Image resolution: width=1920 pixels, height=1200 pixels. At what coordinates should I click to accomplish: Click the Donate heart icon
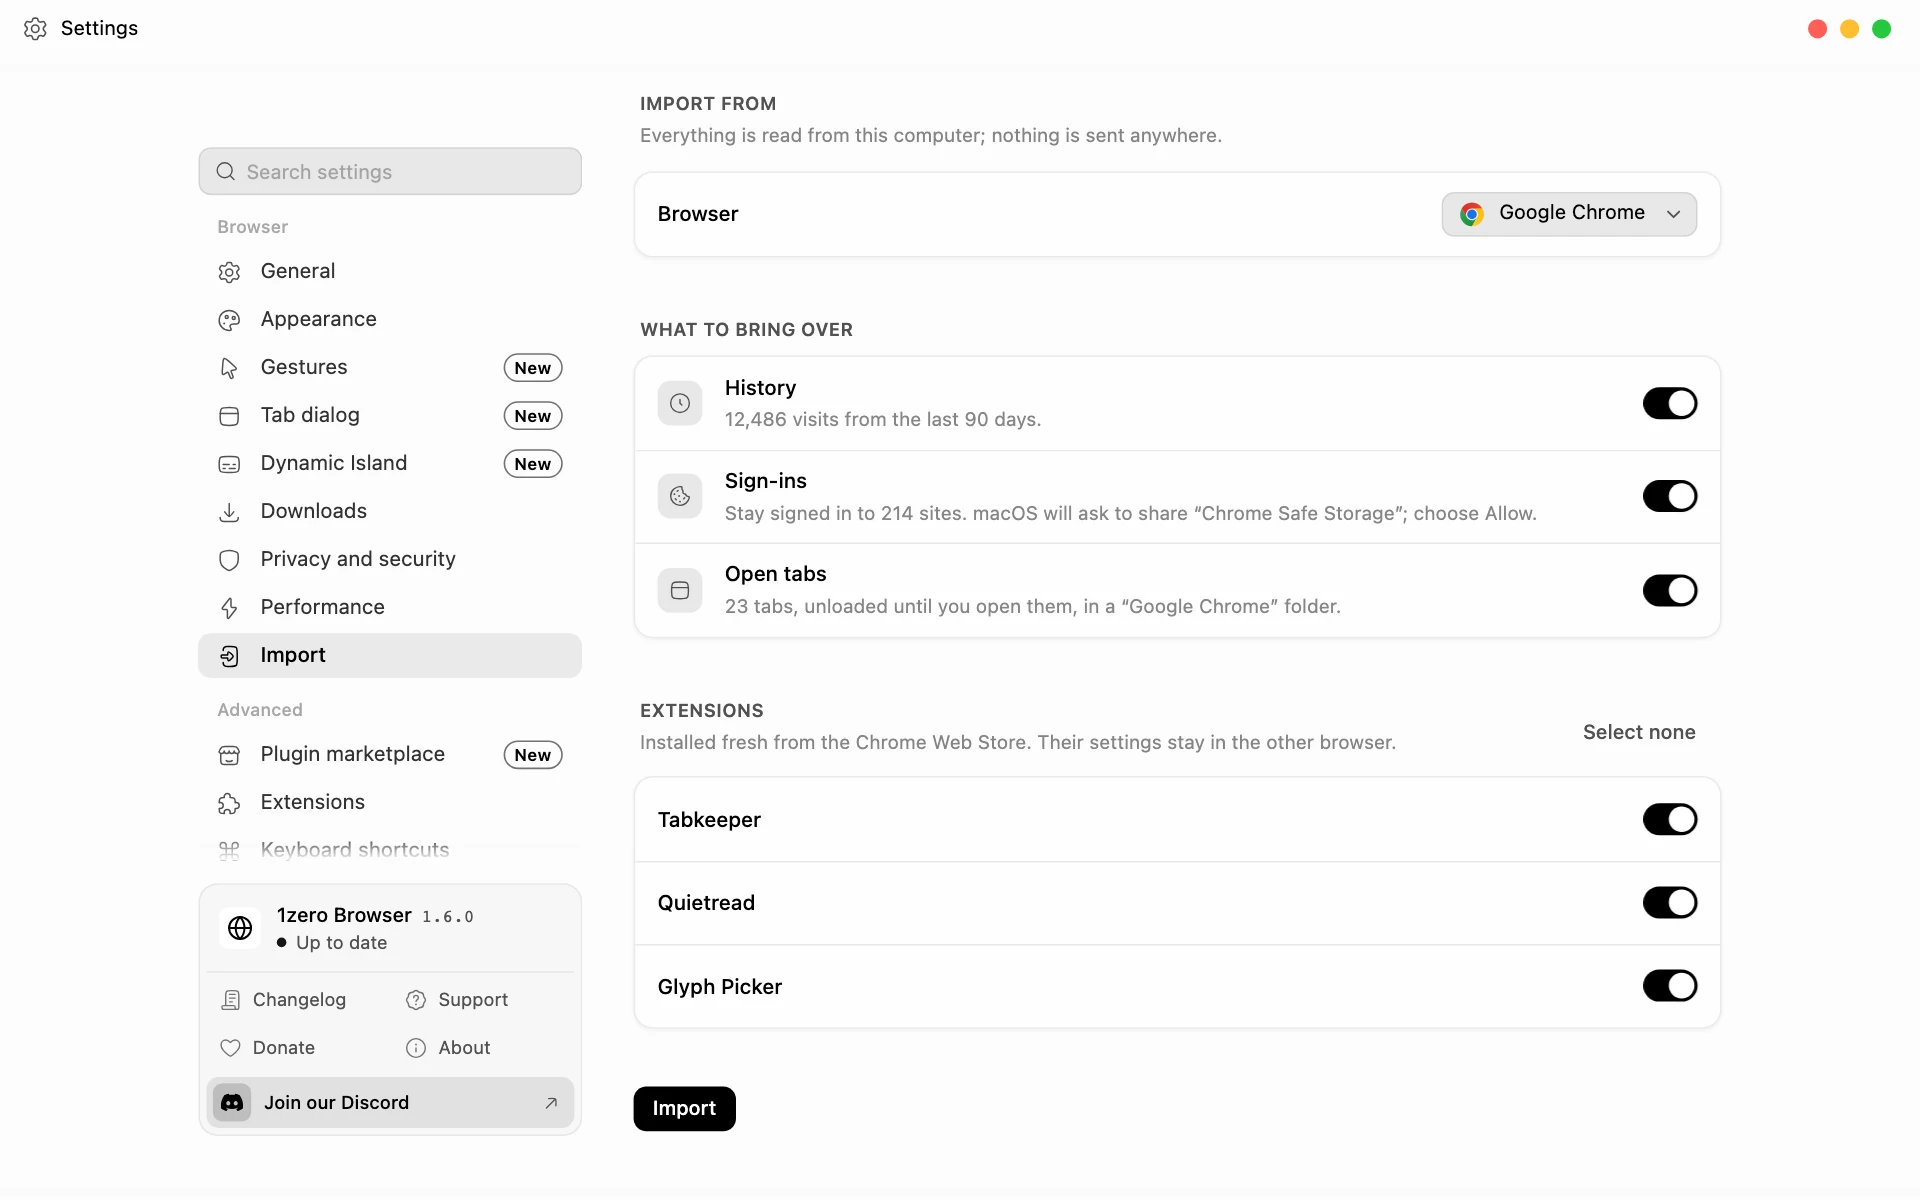pos(231,1048)
